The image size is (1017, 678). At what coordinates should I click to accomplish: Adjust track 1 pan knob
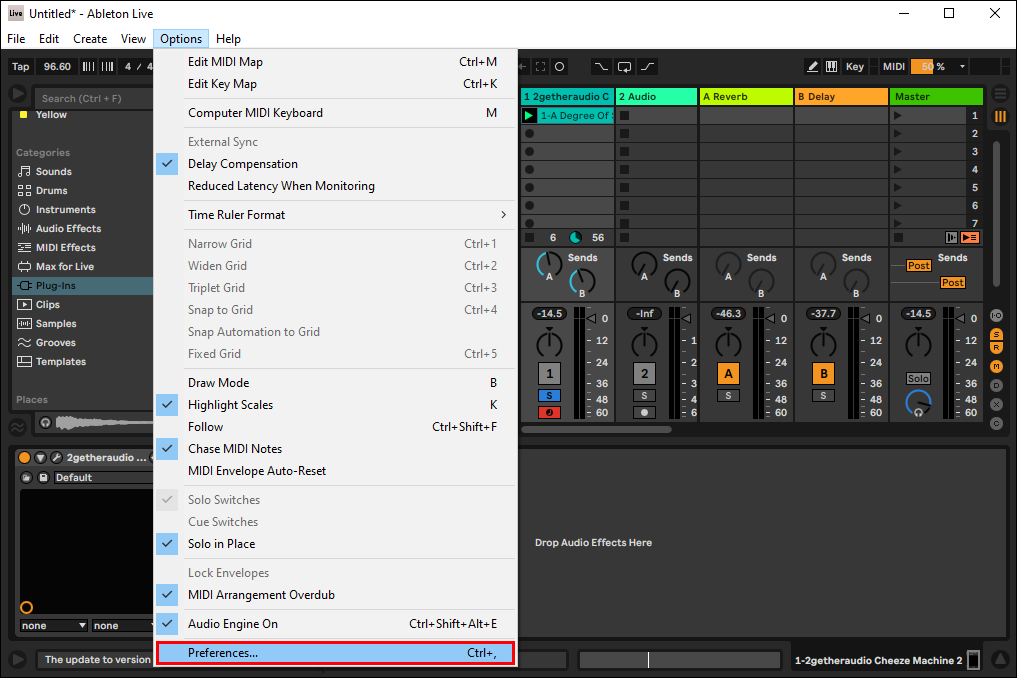coord(549,343)
